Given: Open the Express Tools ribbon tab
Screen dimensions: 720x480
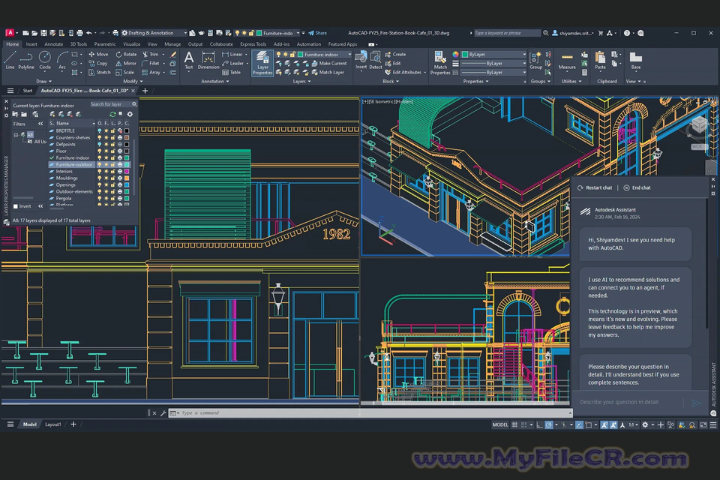Looking at the screenshot, I should 253,44.
